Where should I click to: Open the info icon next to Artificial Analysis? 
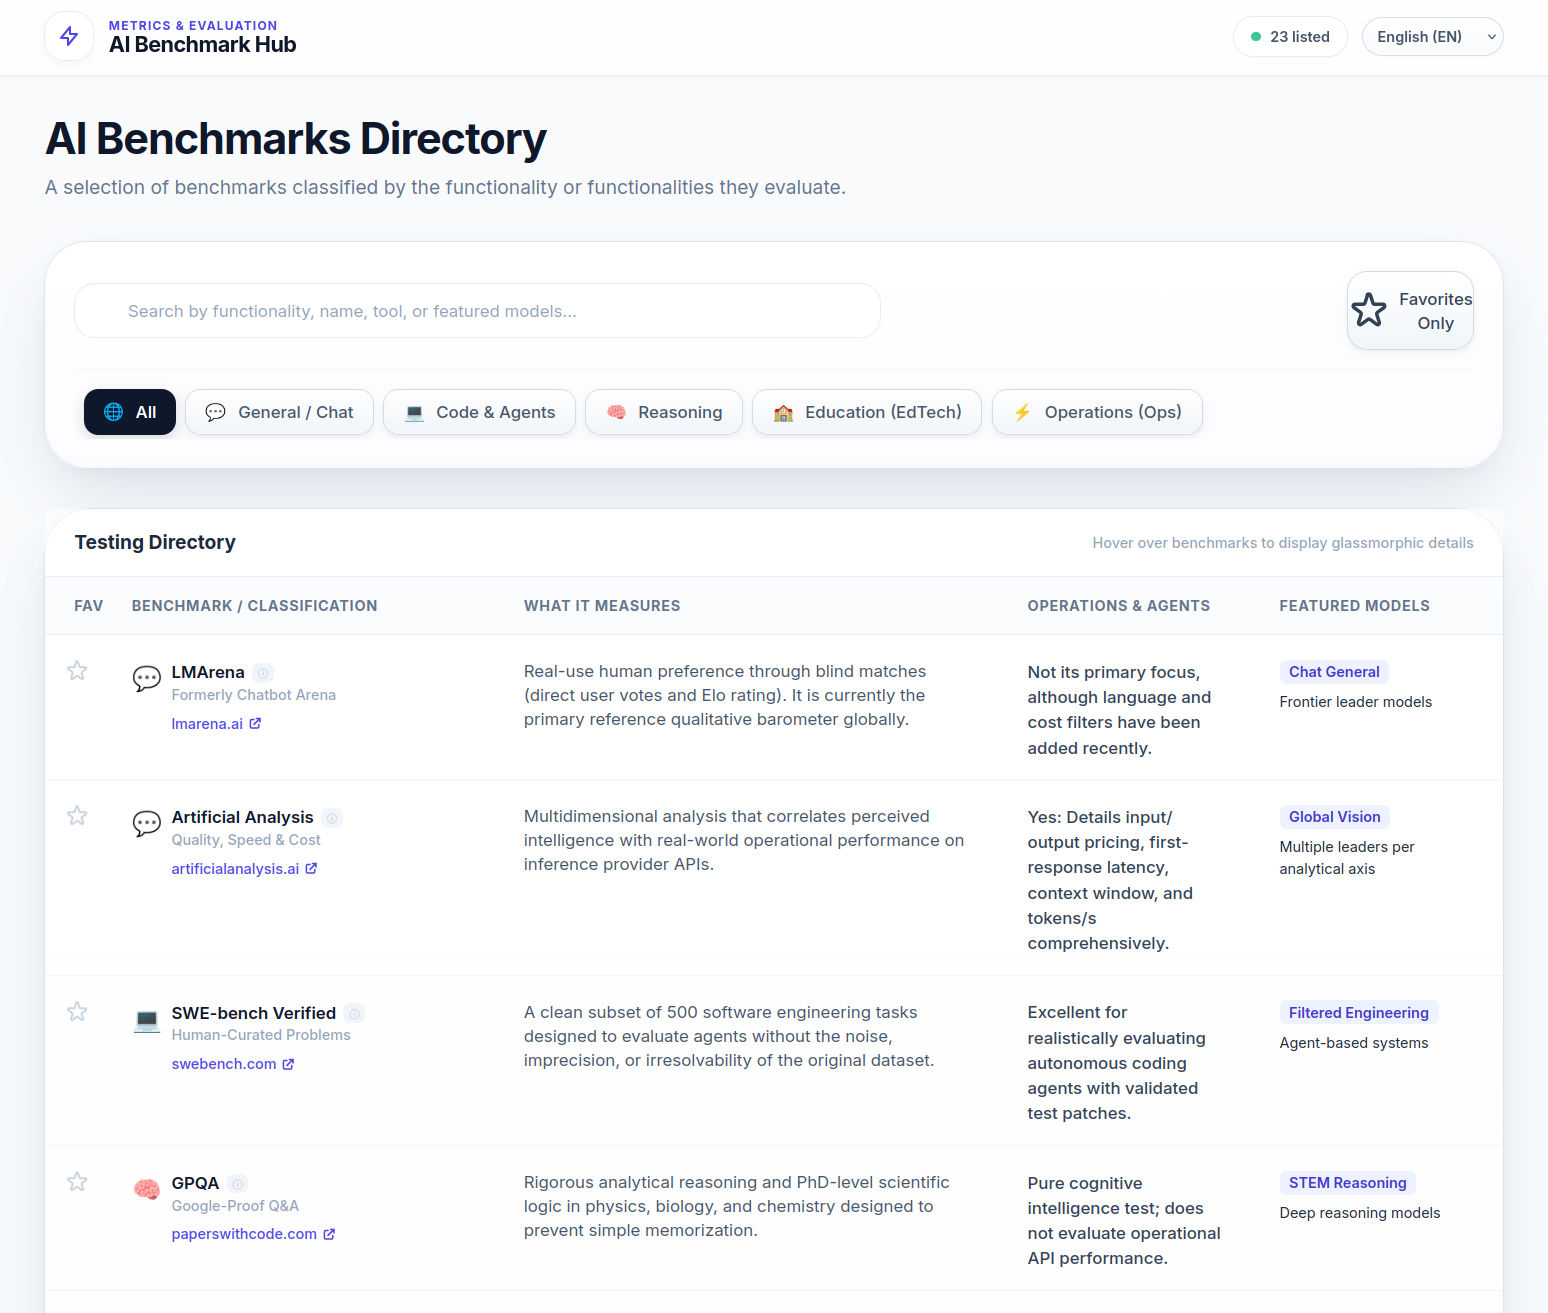click(332, 818)
